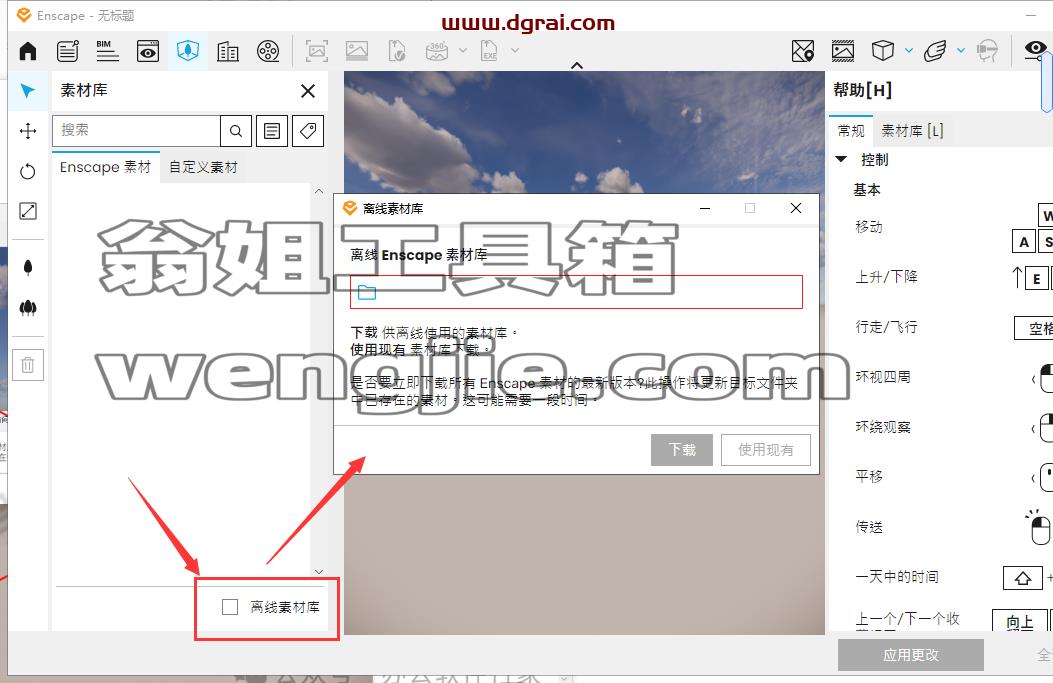Viewport: 1053px width, 683px height.
Task: Open the BIM info mode icon
Action: coord(107,51)
